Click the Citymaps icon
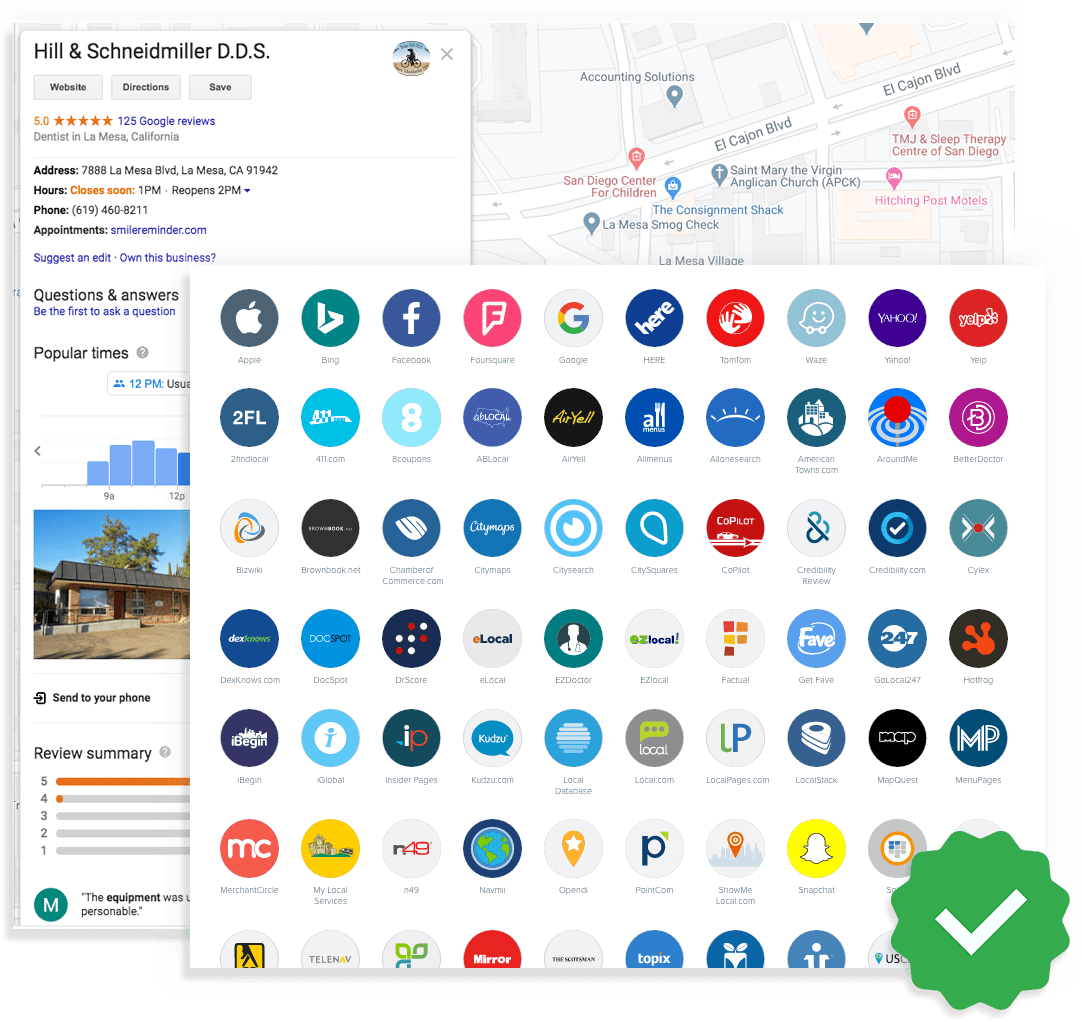The width and height of the screenshot is (1082, 1022). [492, 528]
